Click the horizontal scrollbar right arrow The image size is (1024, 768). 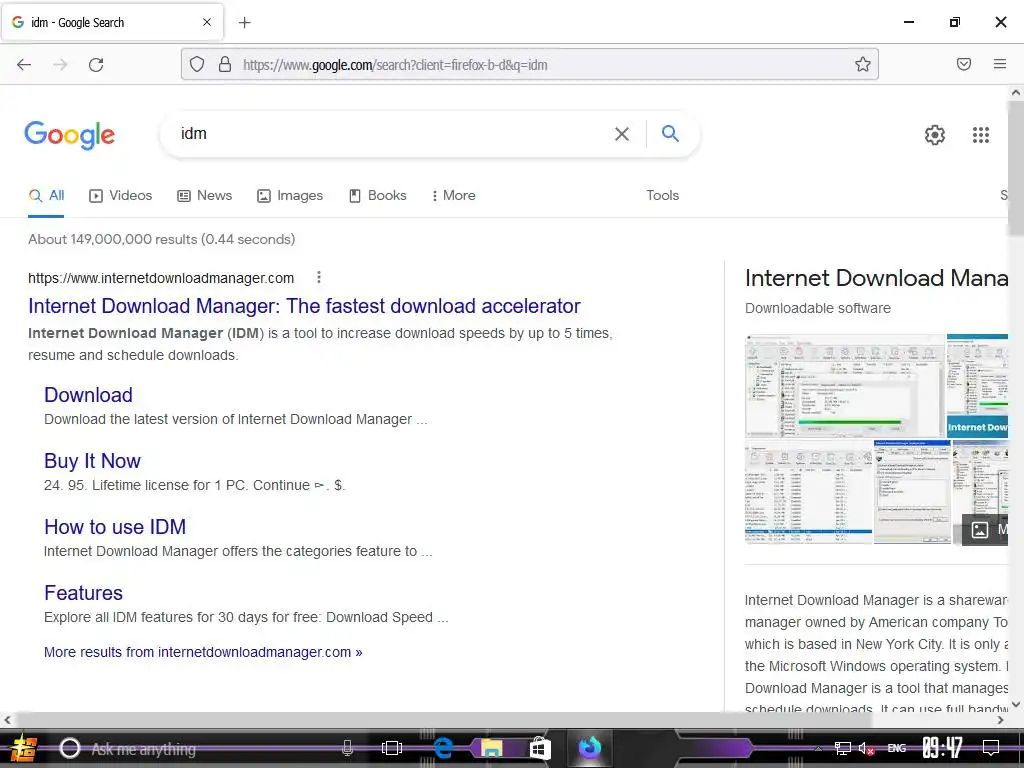coord(1000,720)
